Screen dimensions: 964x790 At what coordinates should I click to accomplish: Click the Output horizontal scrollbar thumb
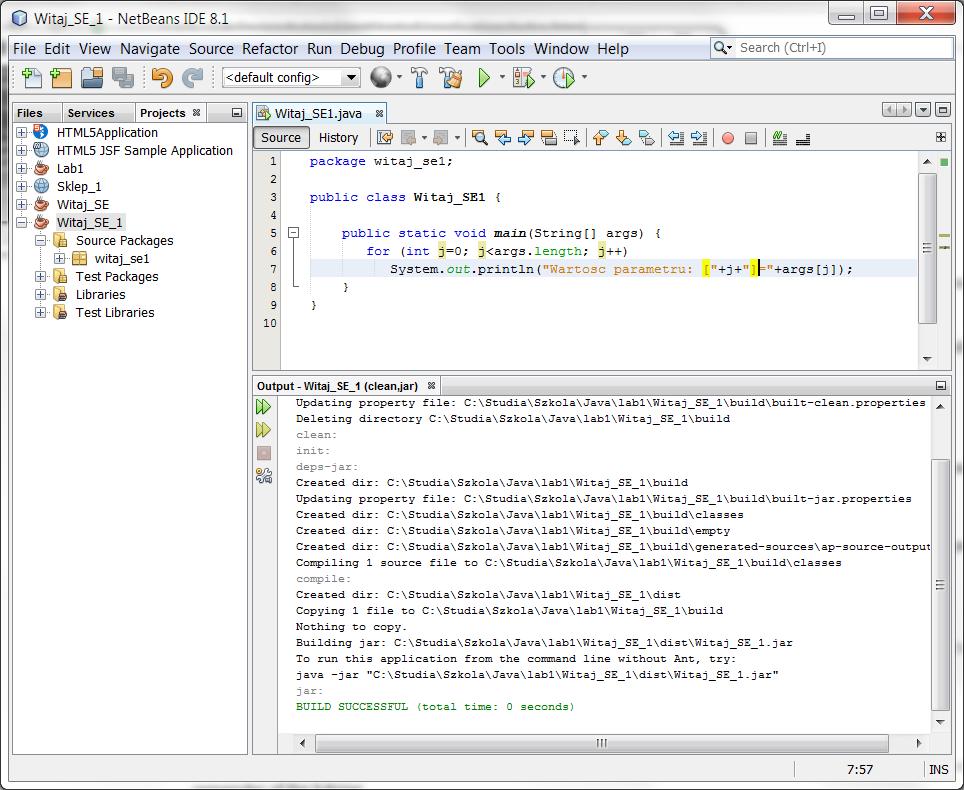[601, 743]
